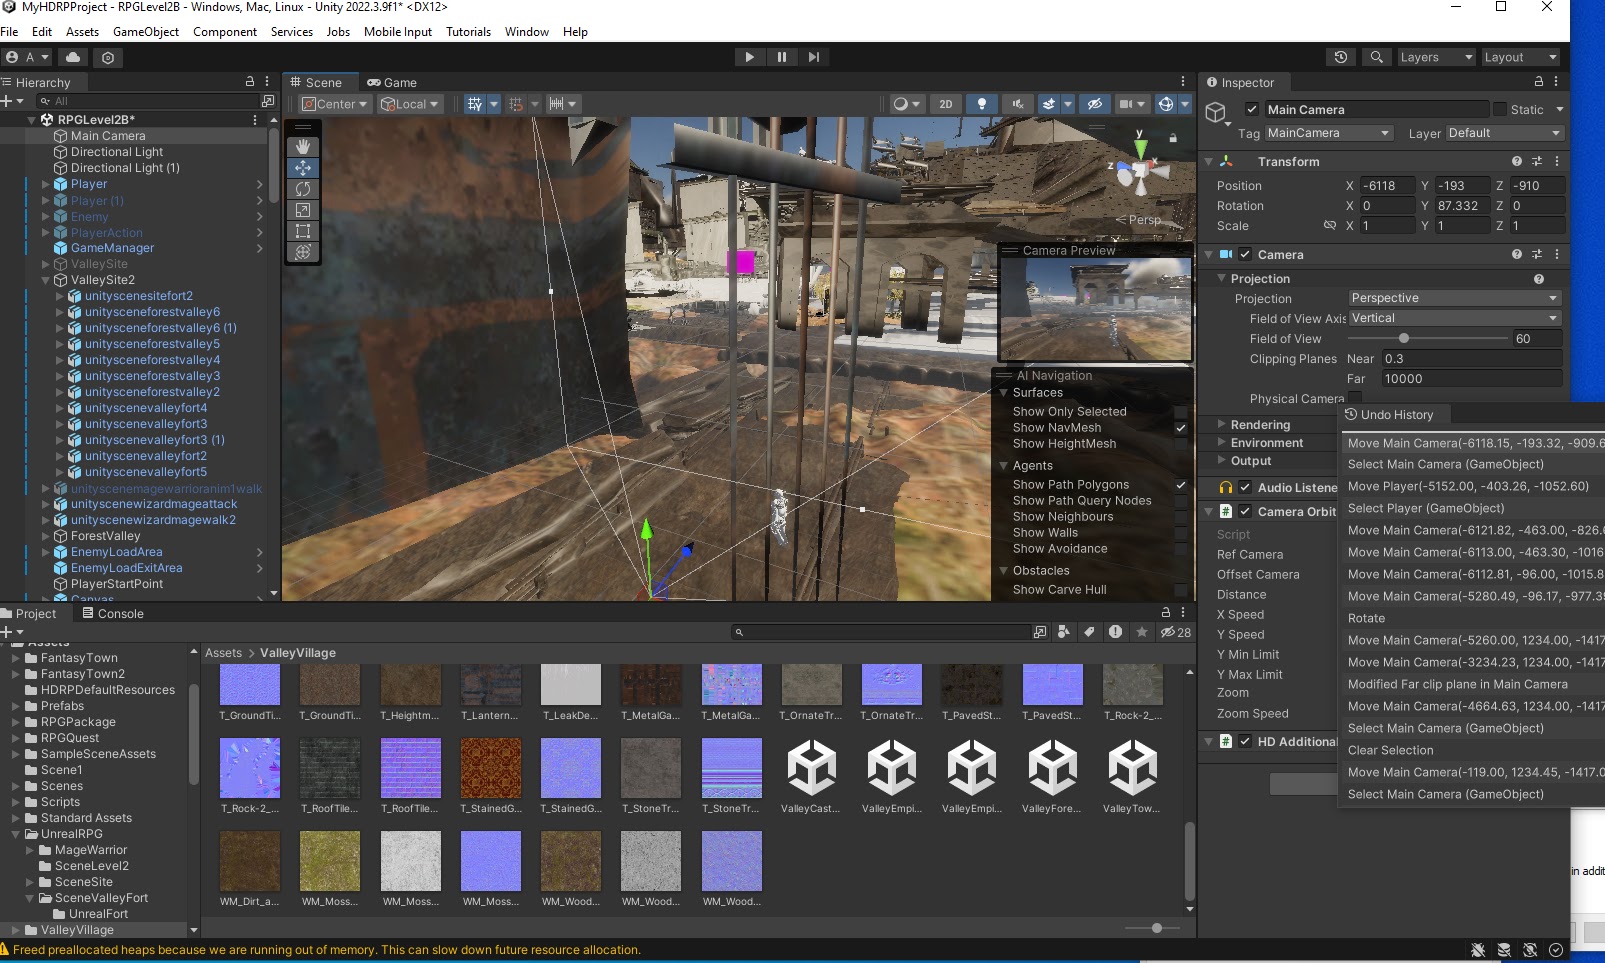This screenshot has width=1605, height=963.
Task: Select Clear Selection entry in Undo History
Action: 1471,750
